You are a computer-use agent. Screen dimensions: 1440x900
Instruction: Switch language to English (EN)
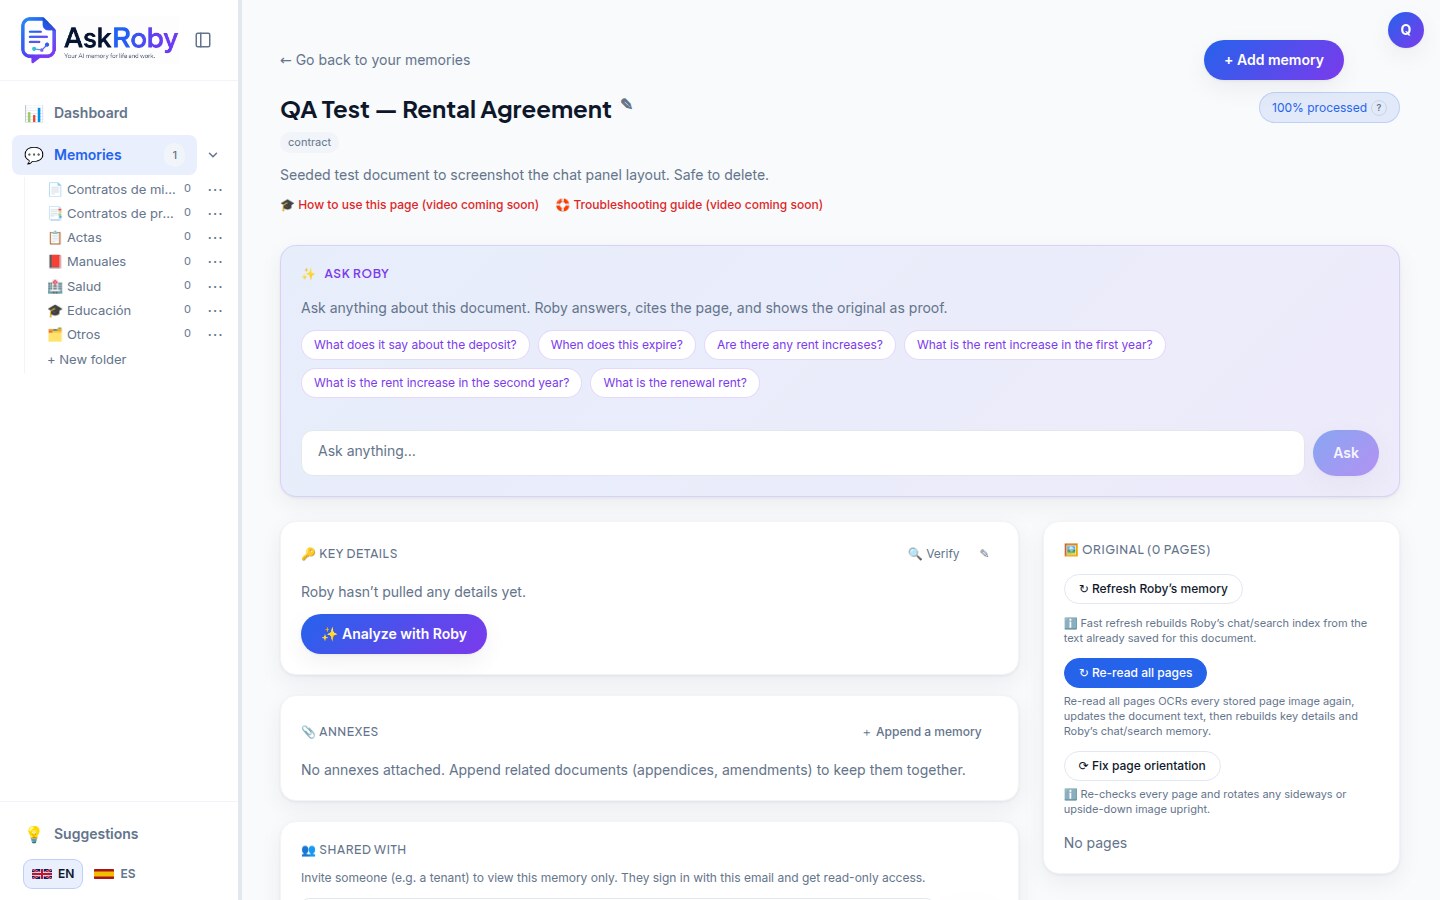click(53, 873)
